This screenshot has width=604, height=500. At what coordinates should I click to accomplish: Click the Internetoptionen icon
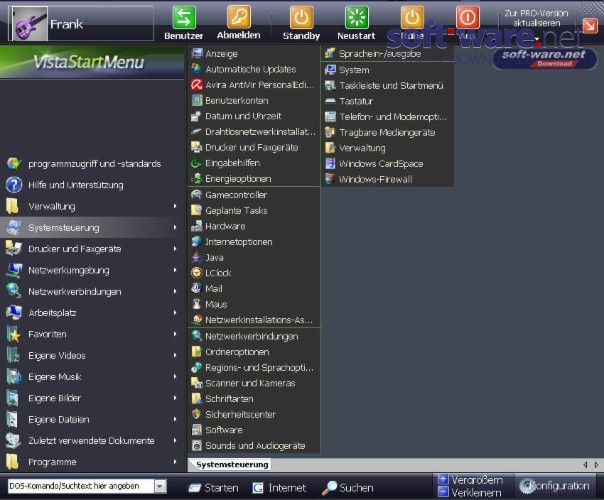(196, 242)
